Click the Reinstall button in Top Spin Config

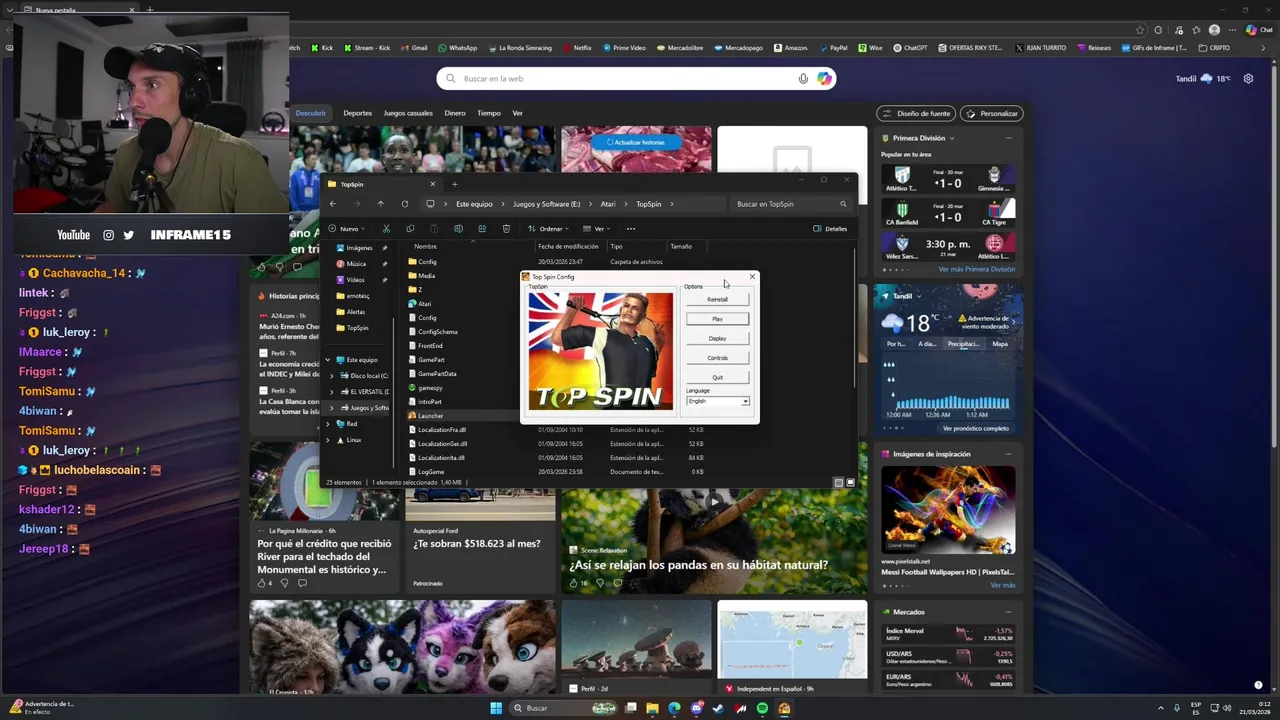(x=717, y=299)
